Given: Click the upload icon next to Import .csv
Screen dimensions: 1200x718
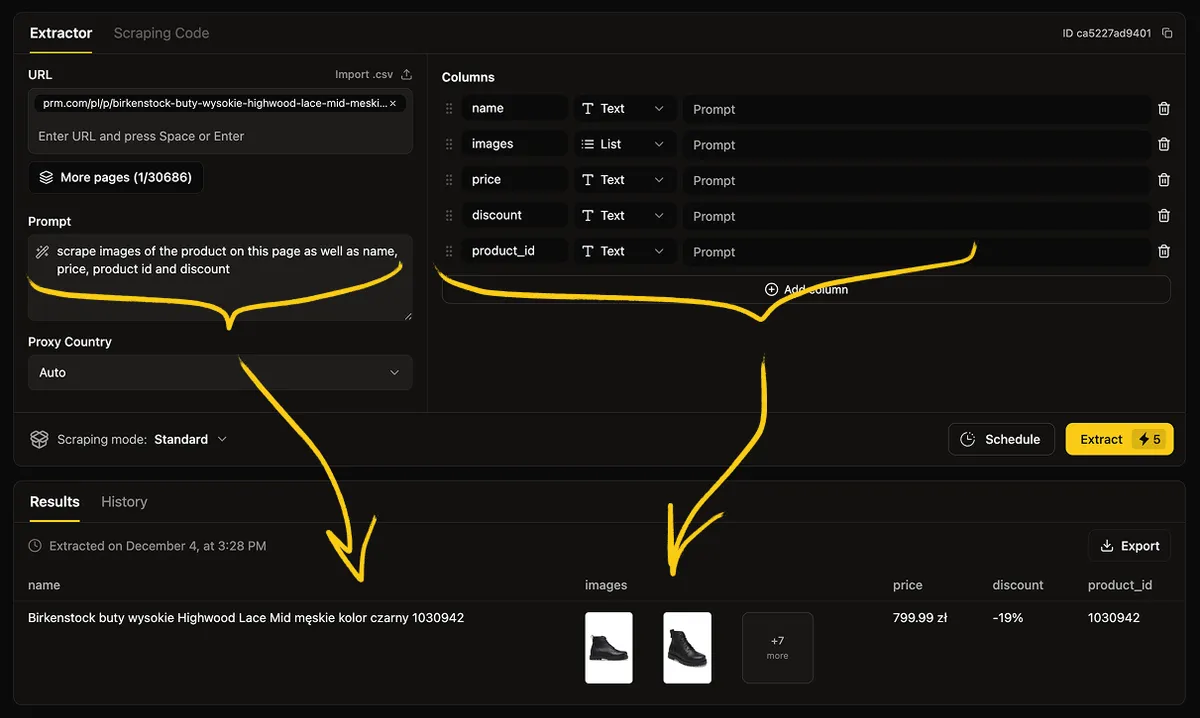Looking at the screenshot, I should click(x=405, y=74).
